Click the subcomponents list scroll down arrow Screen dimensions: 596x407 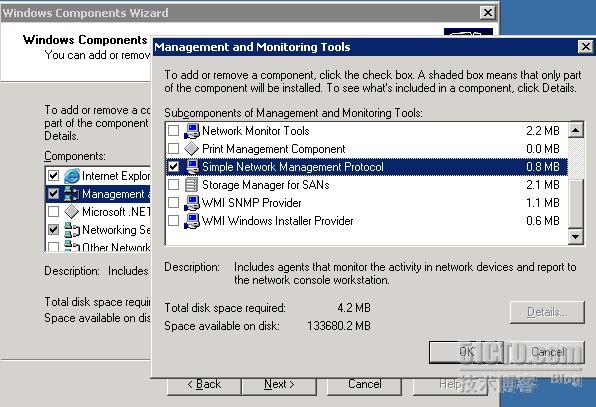575,237
